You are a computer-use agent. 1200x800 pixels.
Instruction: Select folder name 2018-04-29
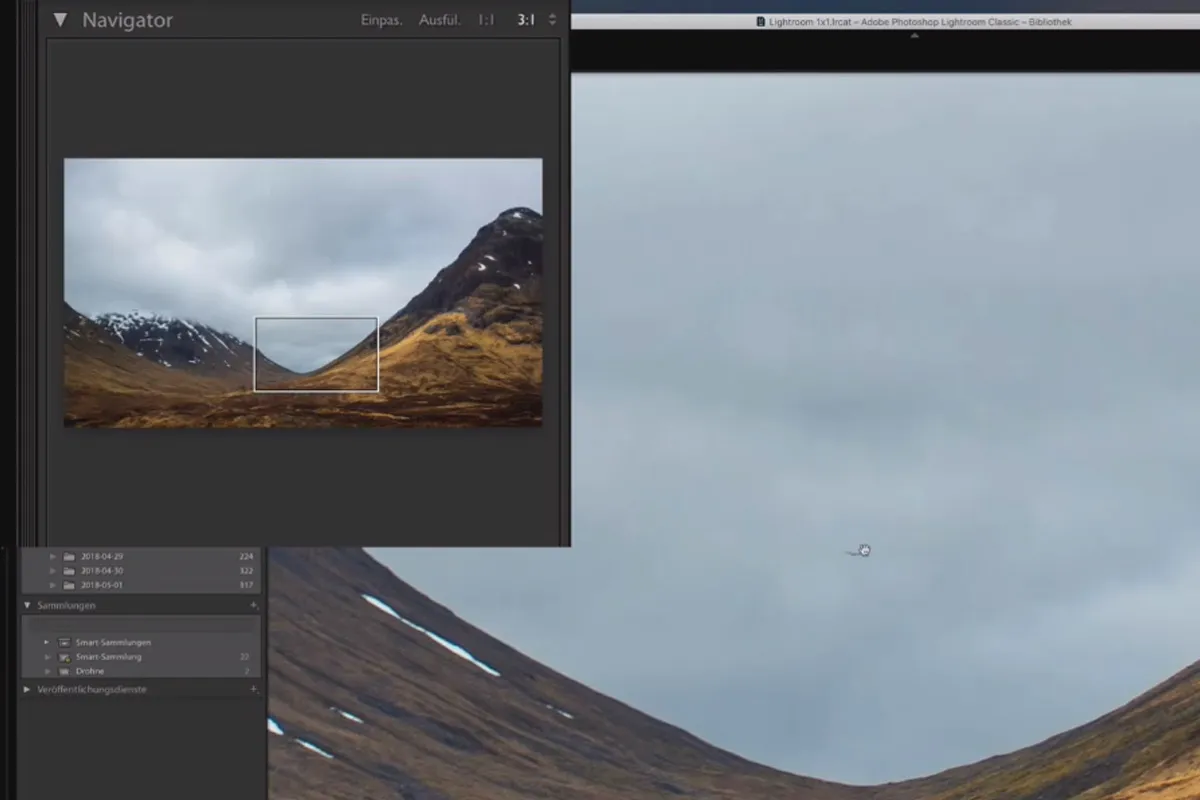coord(102,556)
